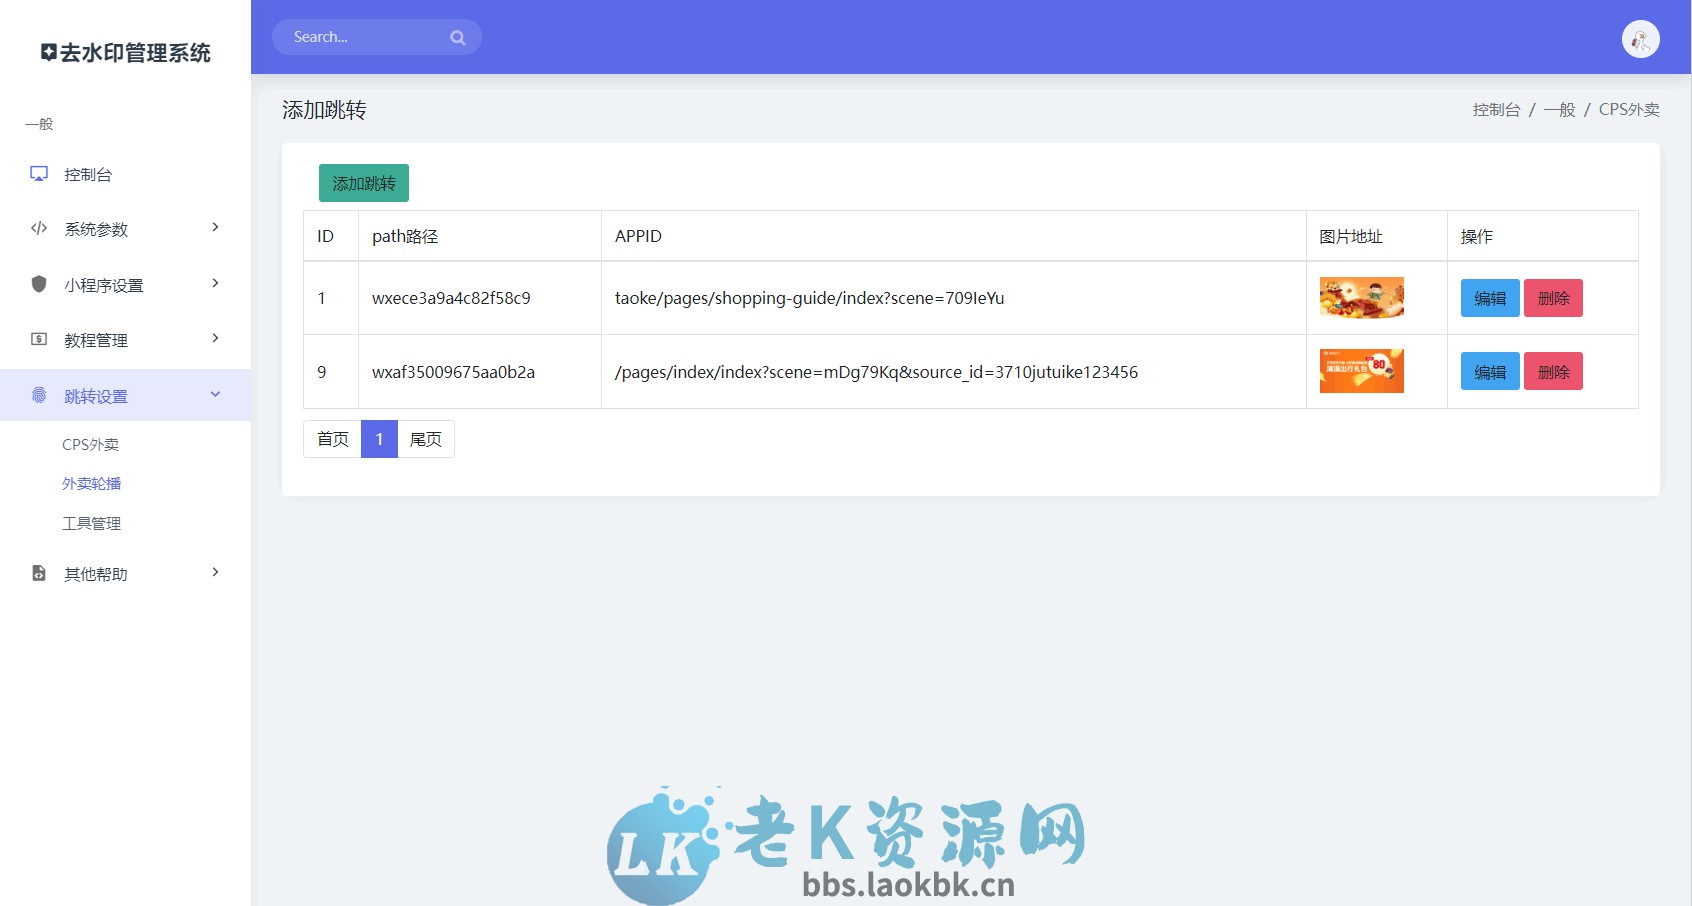Expand the 其他帮助 submenu chevron

214,572
